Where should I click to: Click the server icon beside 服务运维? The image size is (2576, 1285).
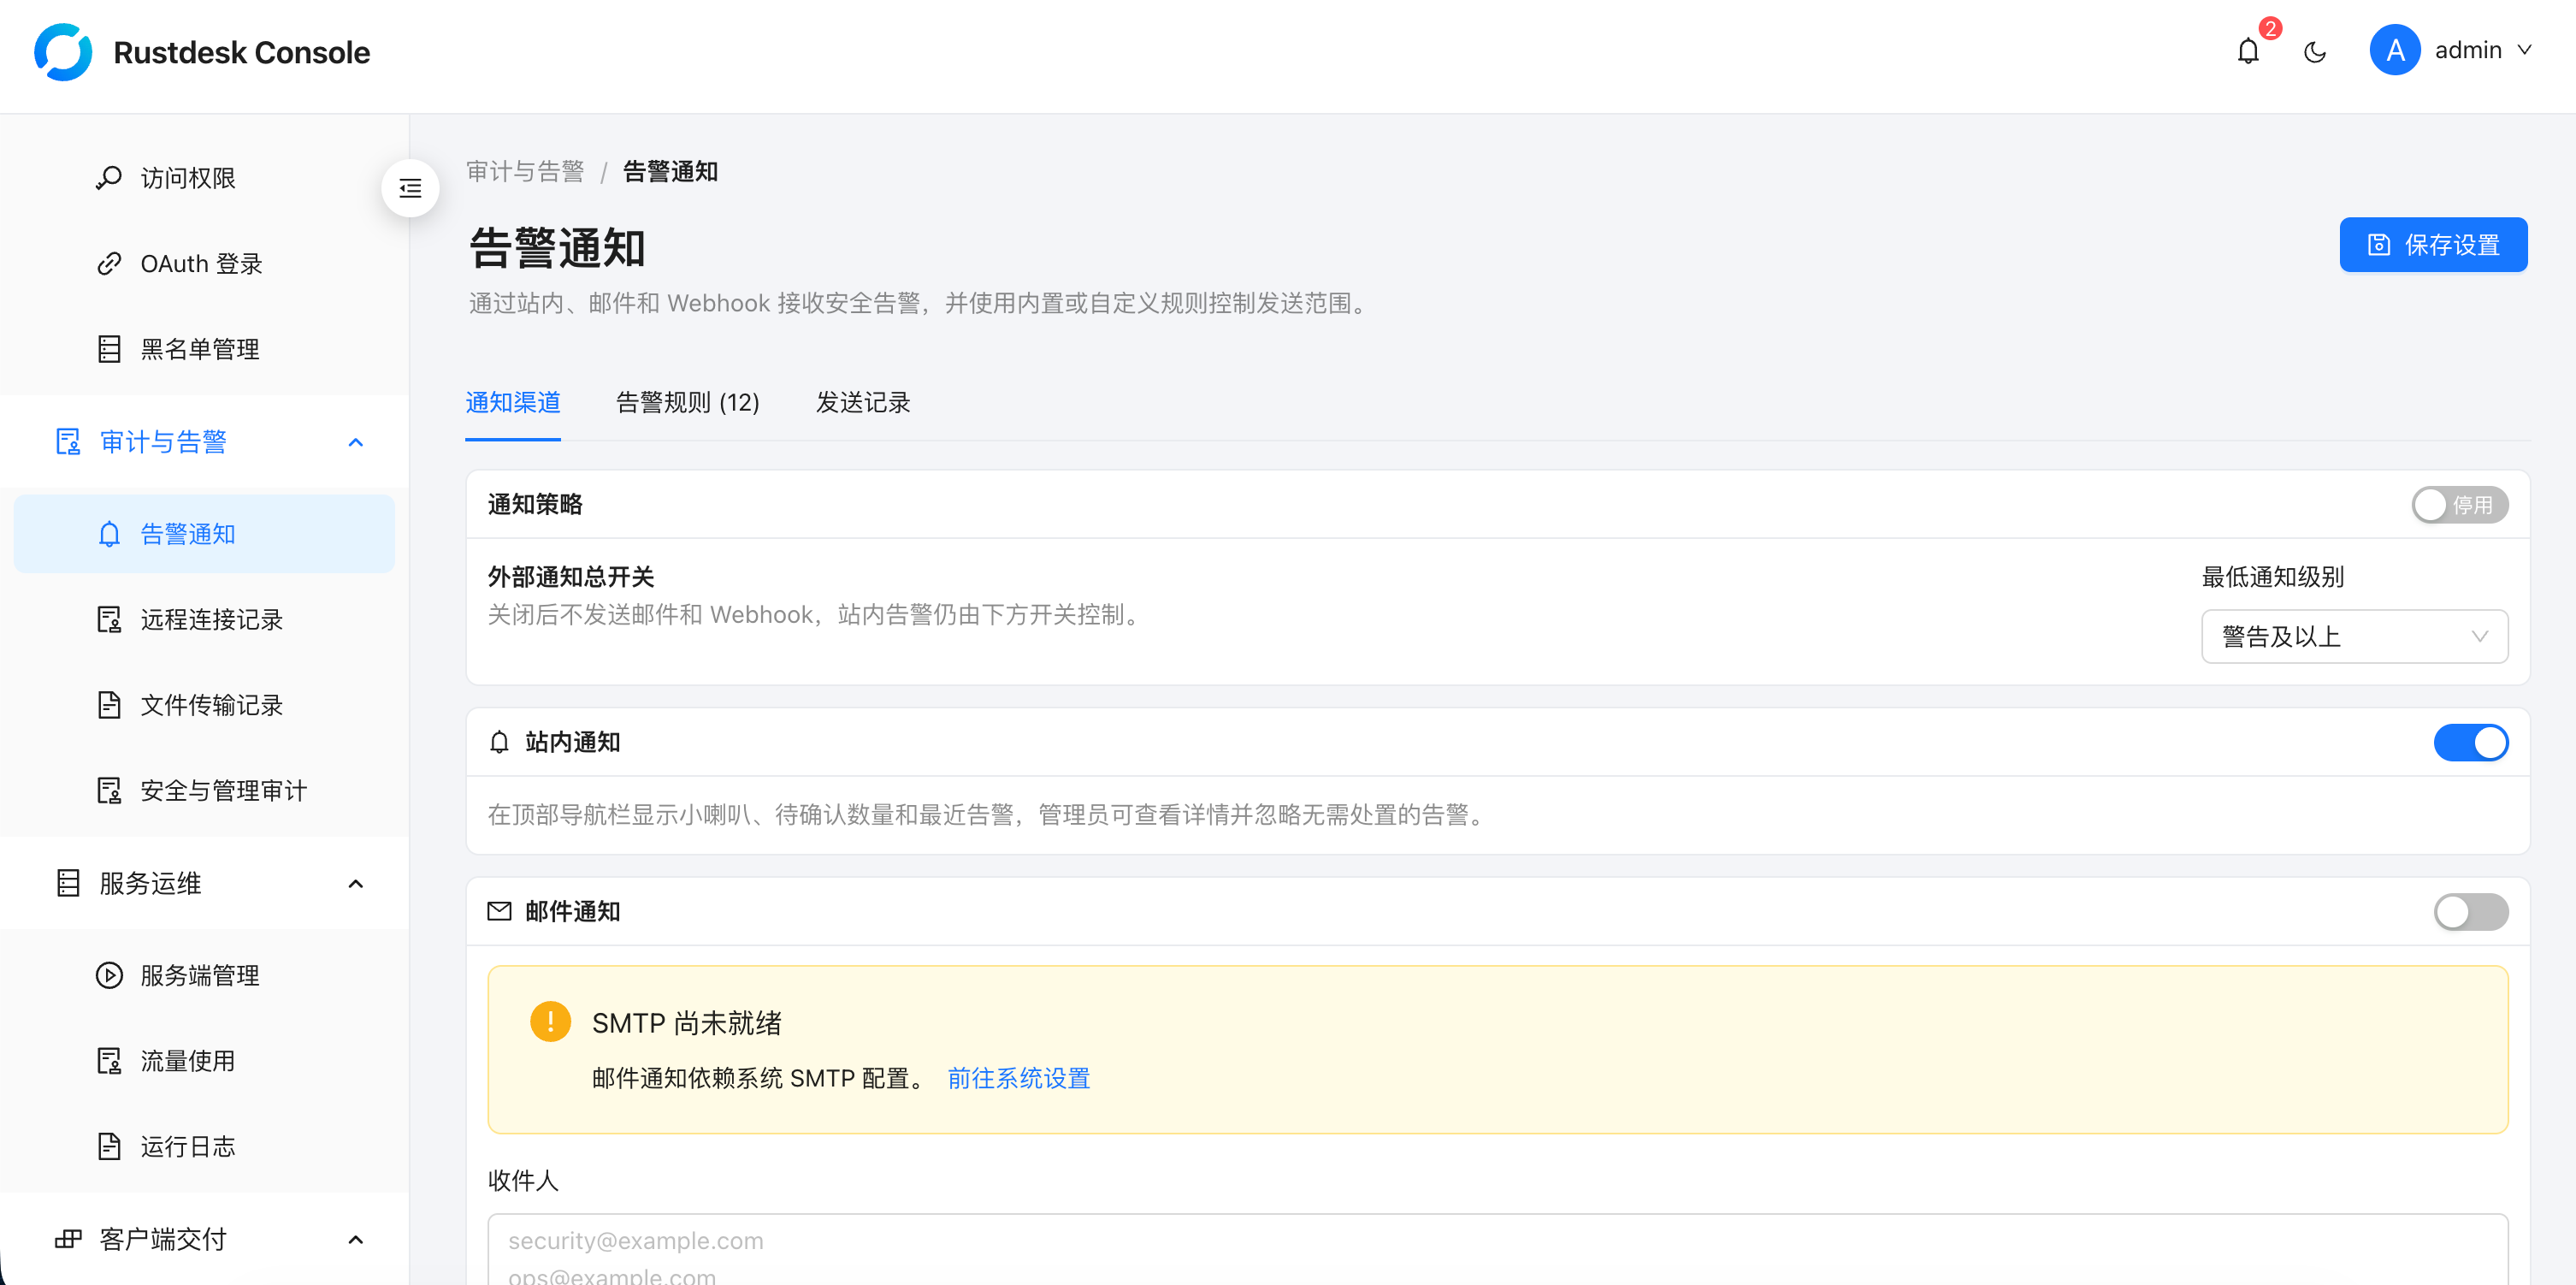pos(68,883)
